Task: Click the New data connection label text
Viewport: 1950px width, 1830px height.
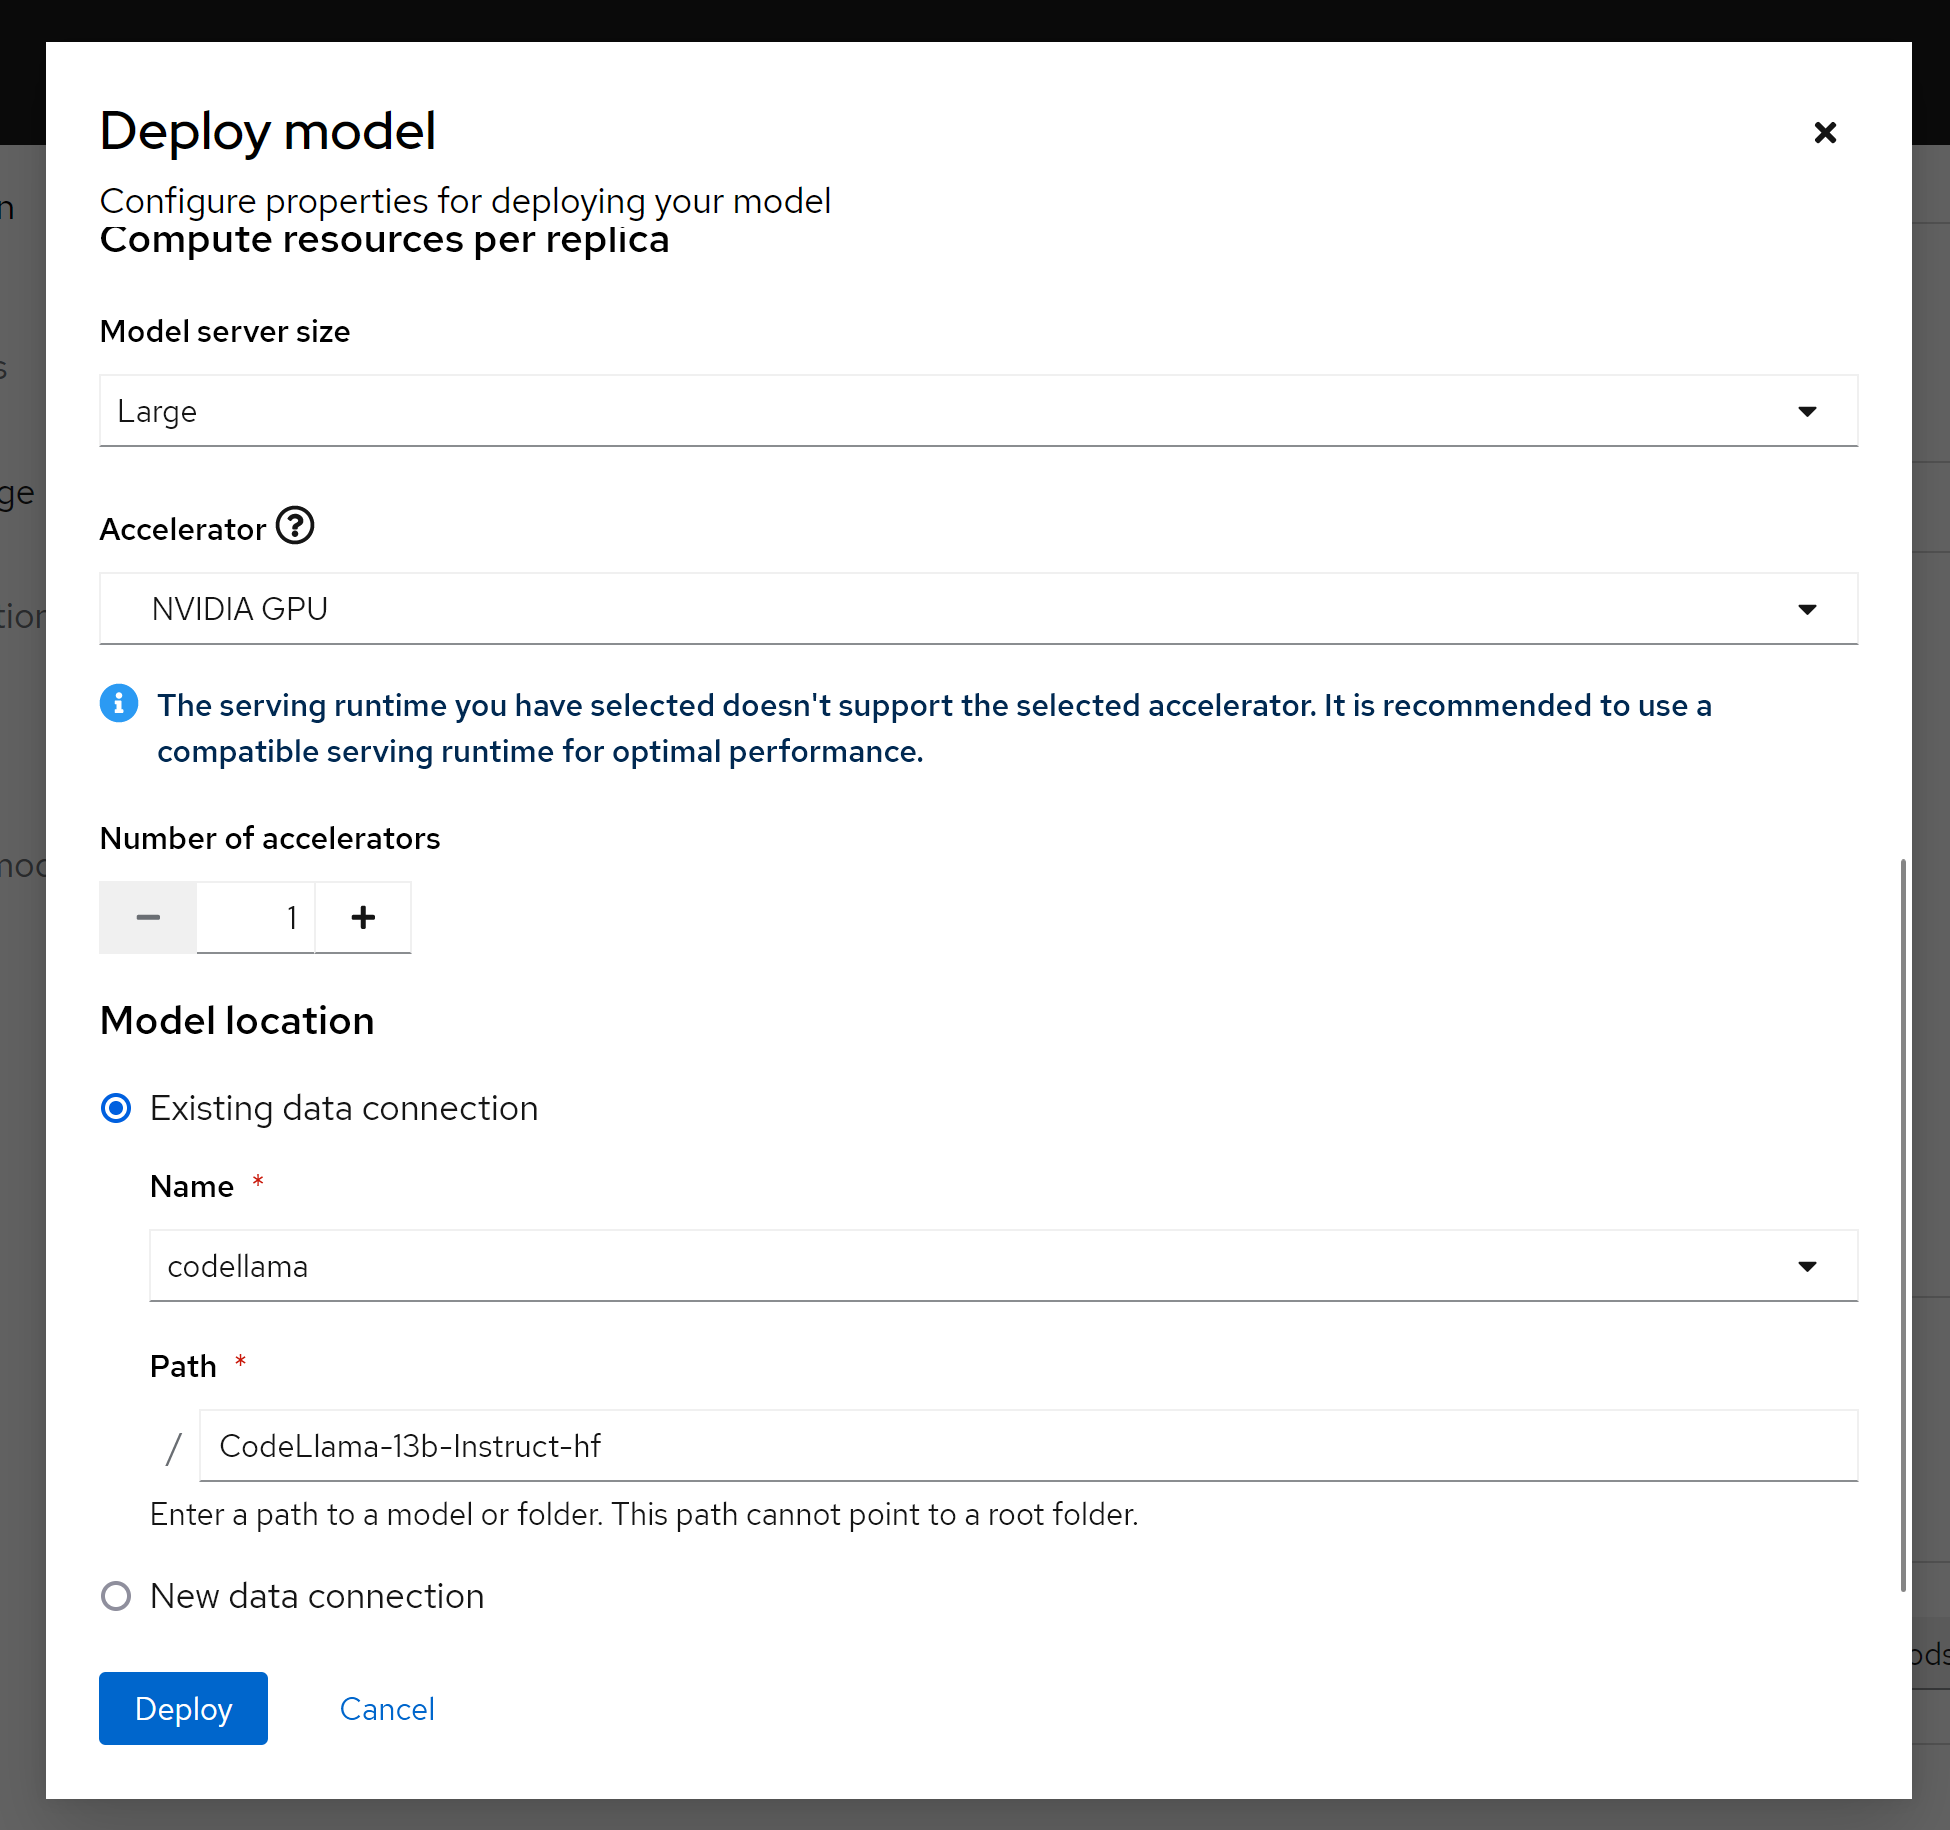Action: tap(317, 1596)
